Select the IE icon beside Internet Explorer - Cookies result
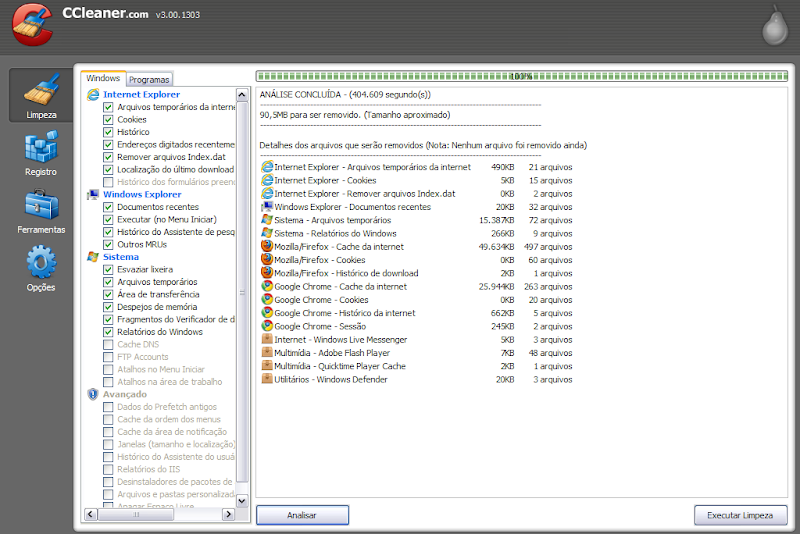Image resolution: width=800 pixels, height=534 pixels. tap(267, 180)
